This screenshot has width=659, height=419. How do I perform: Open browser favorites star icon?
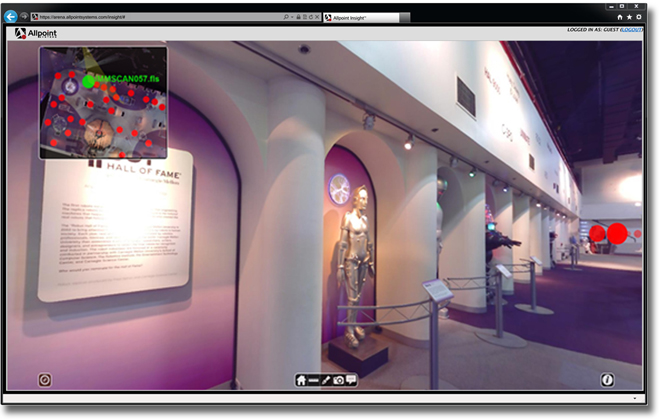(629, 17)
